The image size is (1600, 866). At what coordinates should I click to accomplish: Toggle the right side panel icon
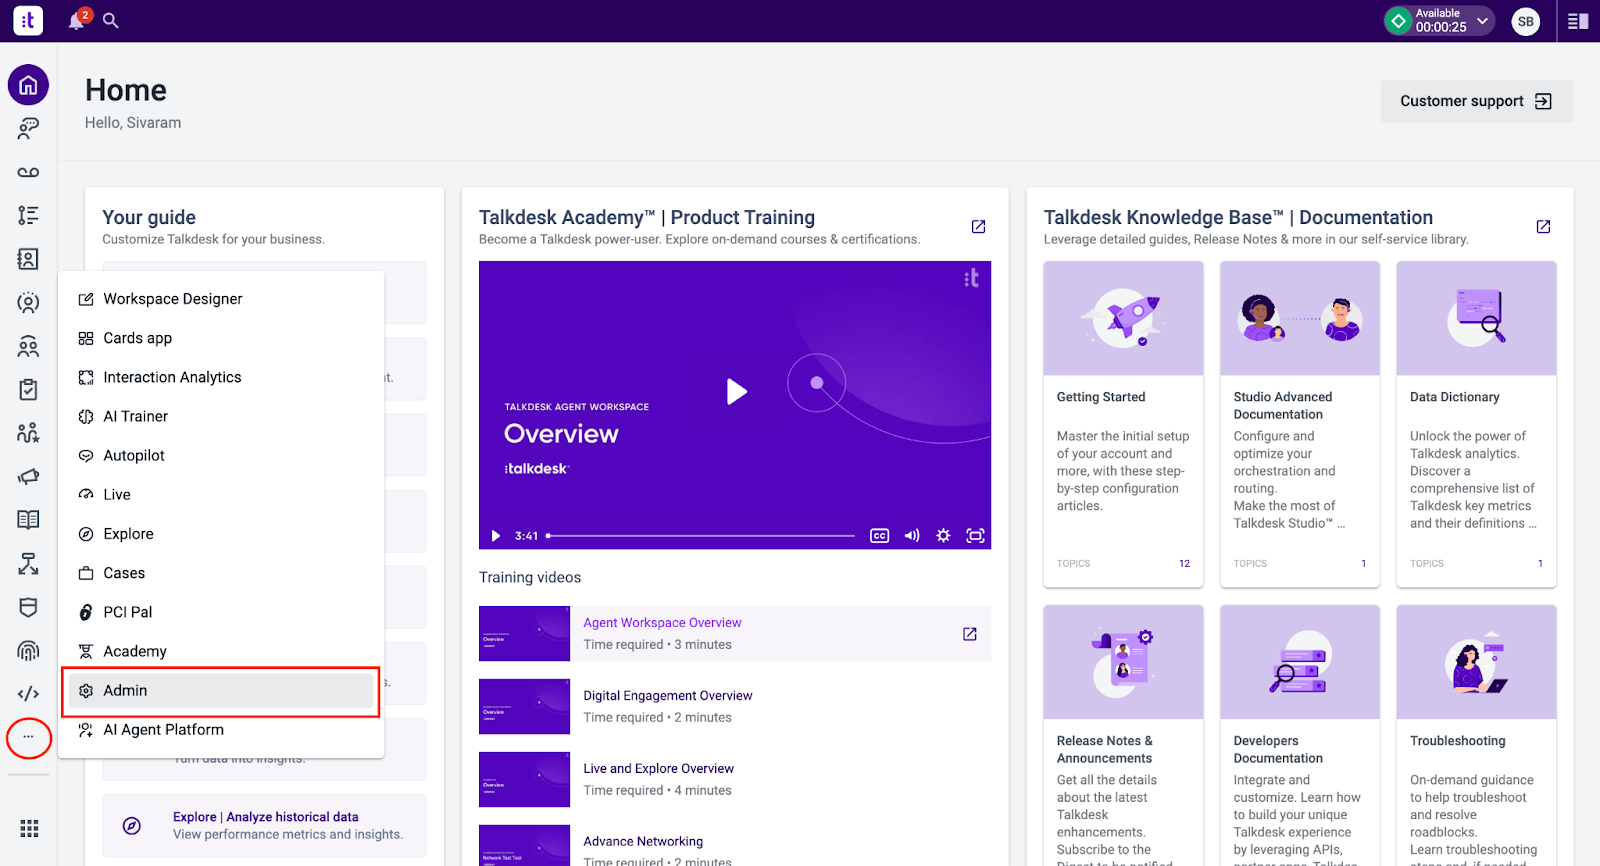pos(1578,21)
